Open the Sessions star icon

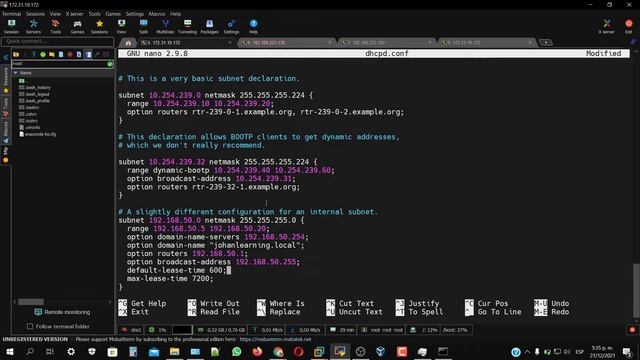(99, 27)
